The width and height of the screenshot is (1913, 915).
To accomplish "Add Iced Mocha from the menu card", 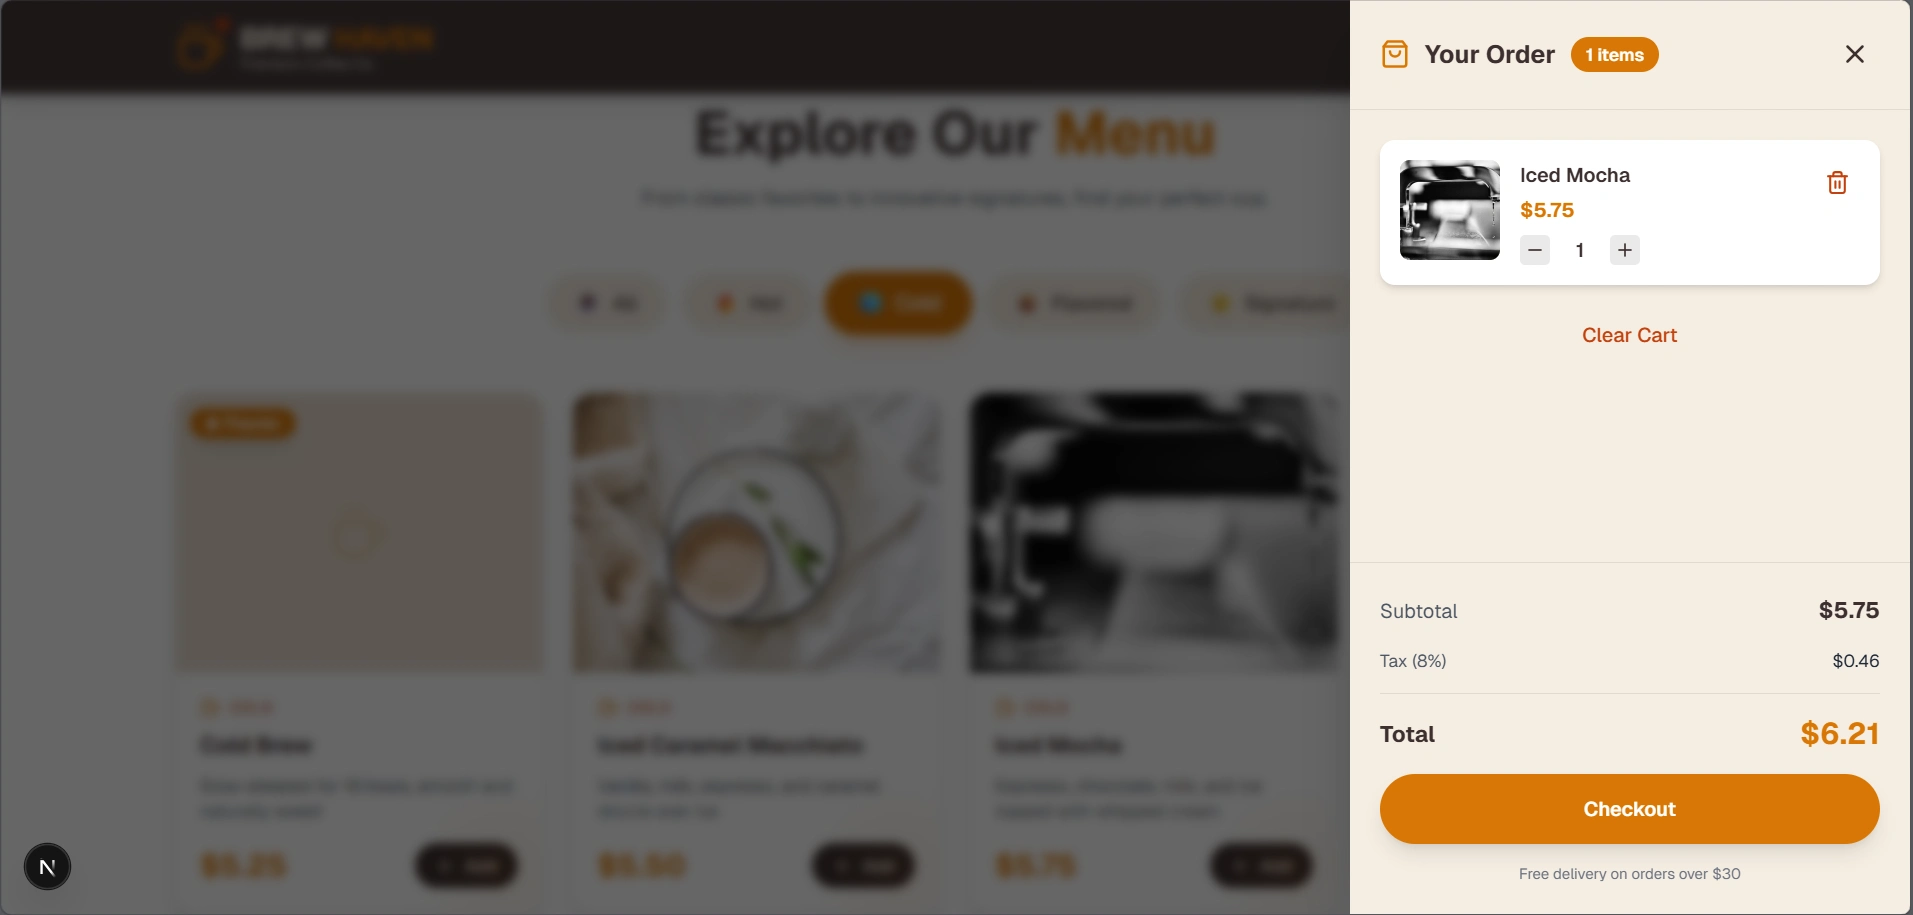I will tap(1261, 866).
